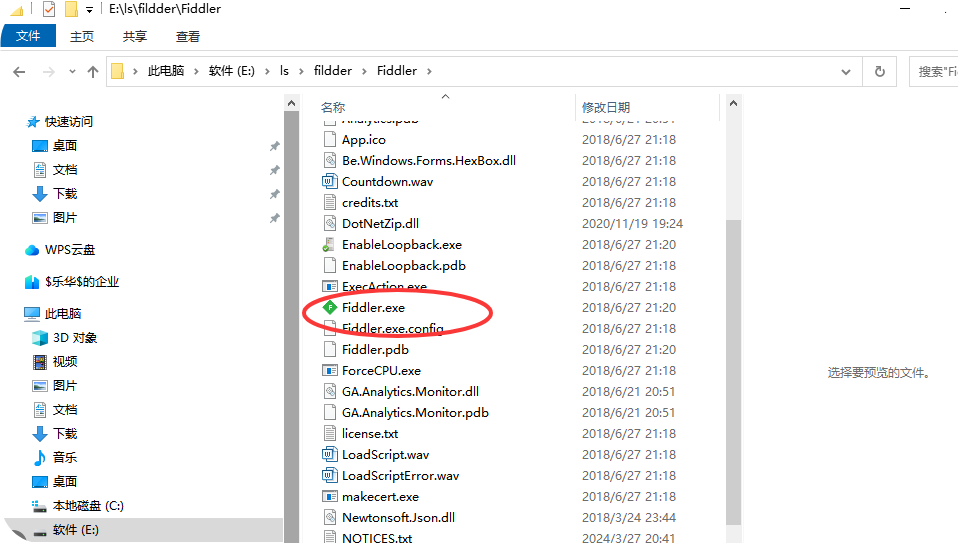958x543 pixels.
Task: Click fildder in the address breadcrumb
Action: tap(333, 71)
